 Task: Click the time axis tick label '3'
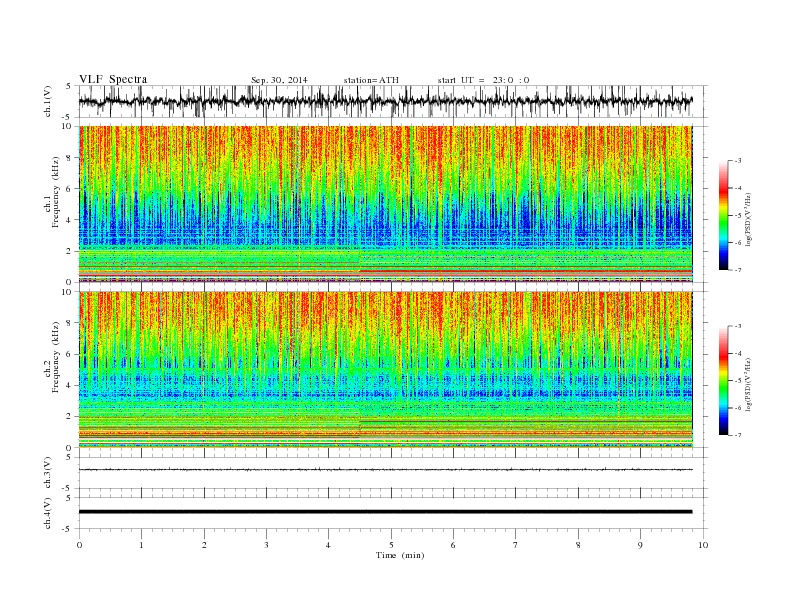coord(266,545)
